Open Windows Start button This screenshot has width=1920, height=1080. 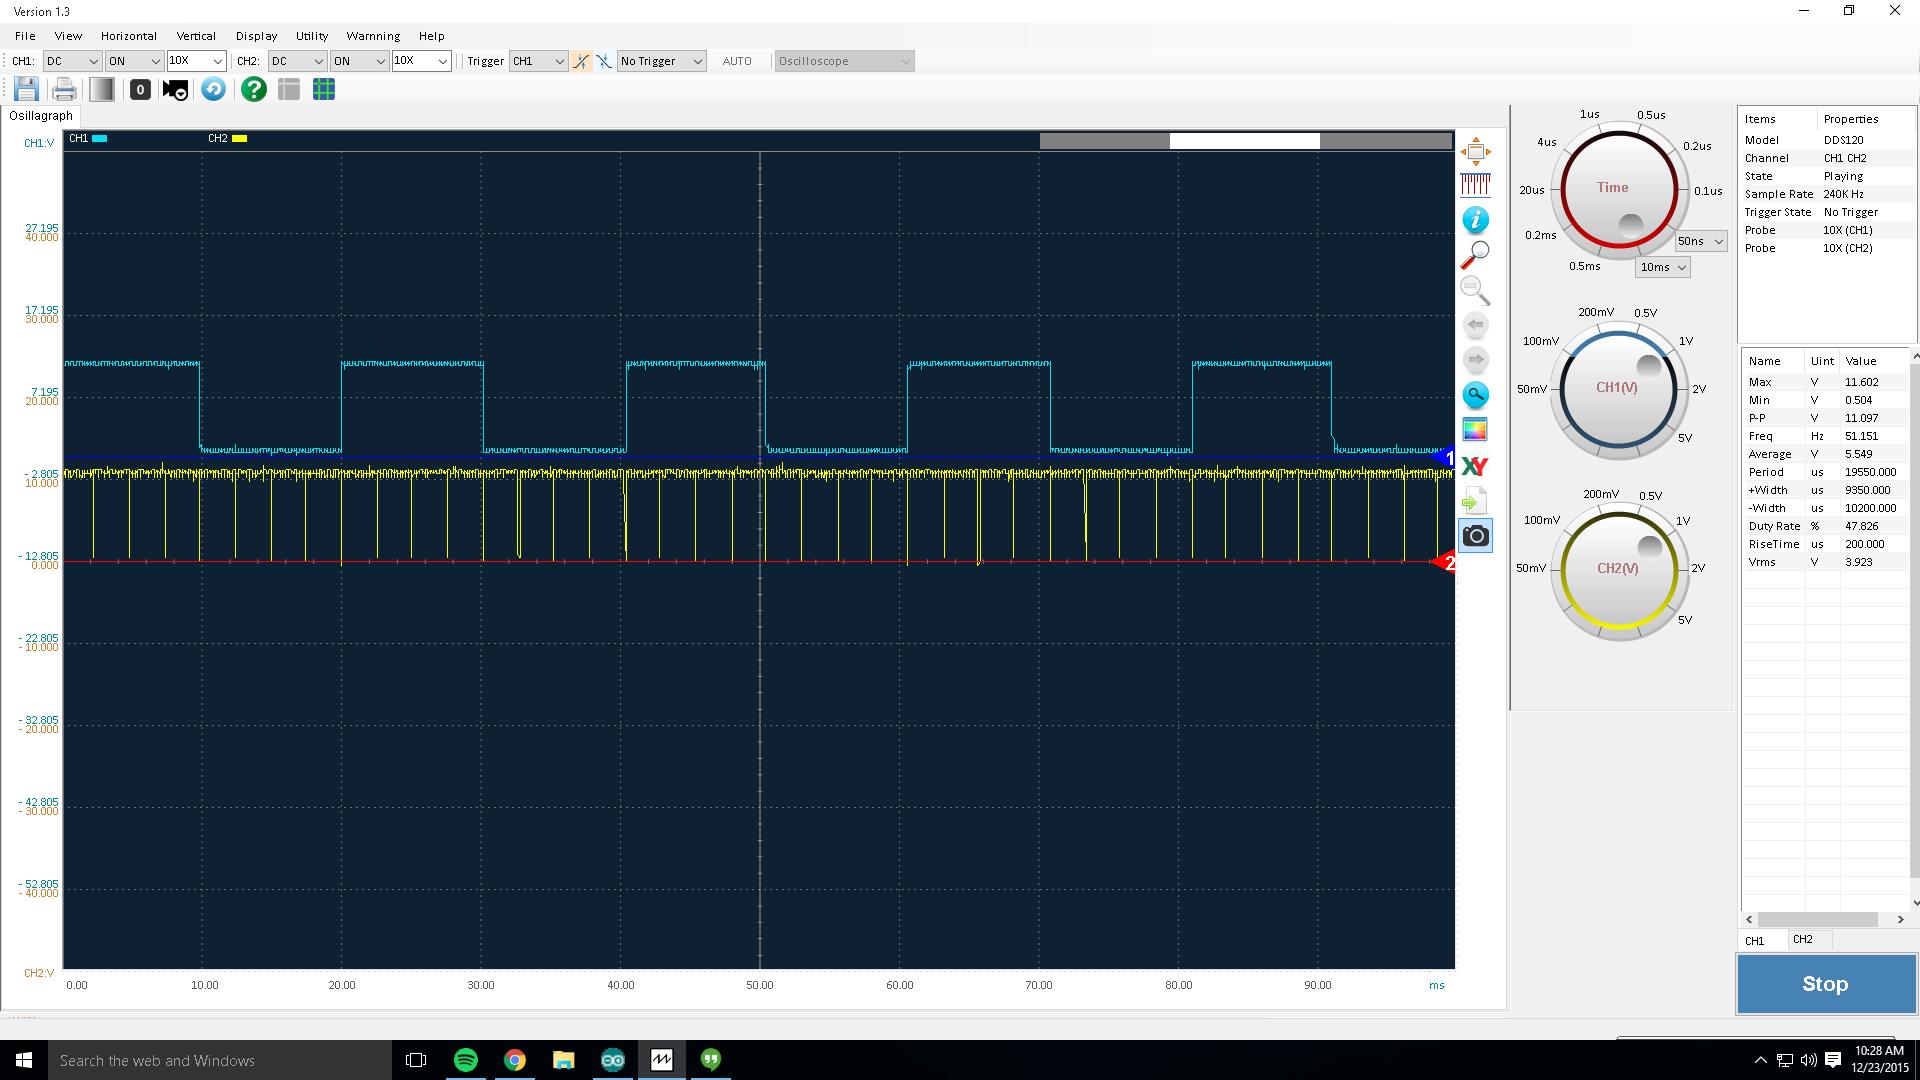24,1060
